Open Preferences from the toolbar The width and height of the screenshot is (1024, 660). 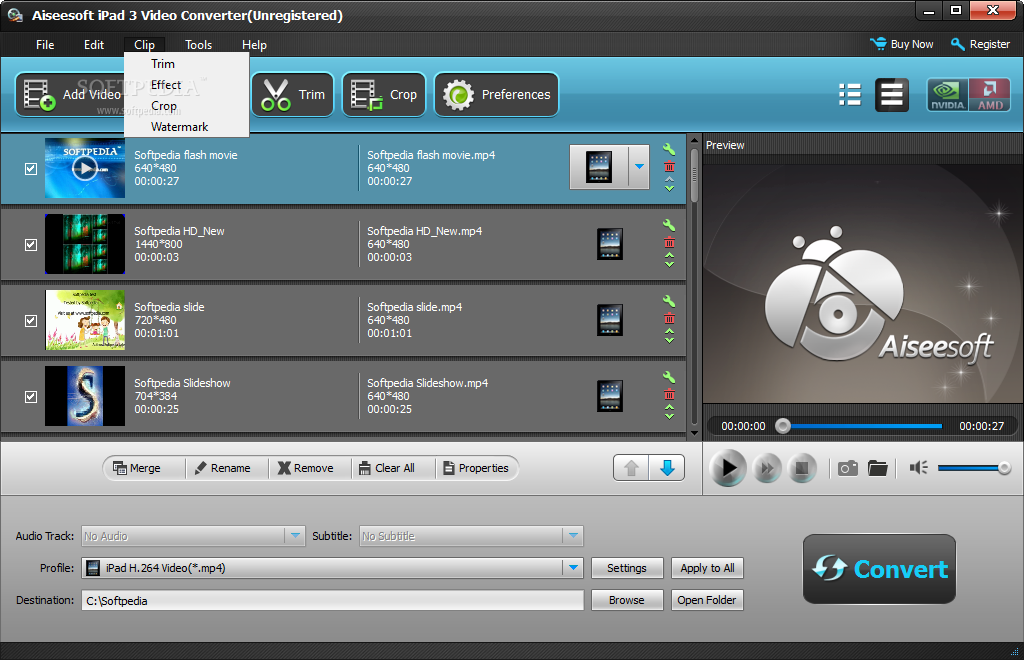coord(496,95)
